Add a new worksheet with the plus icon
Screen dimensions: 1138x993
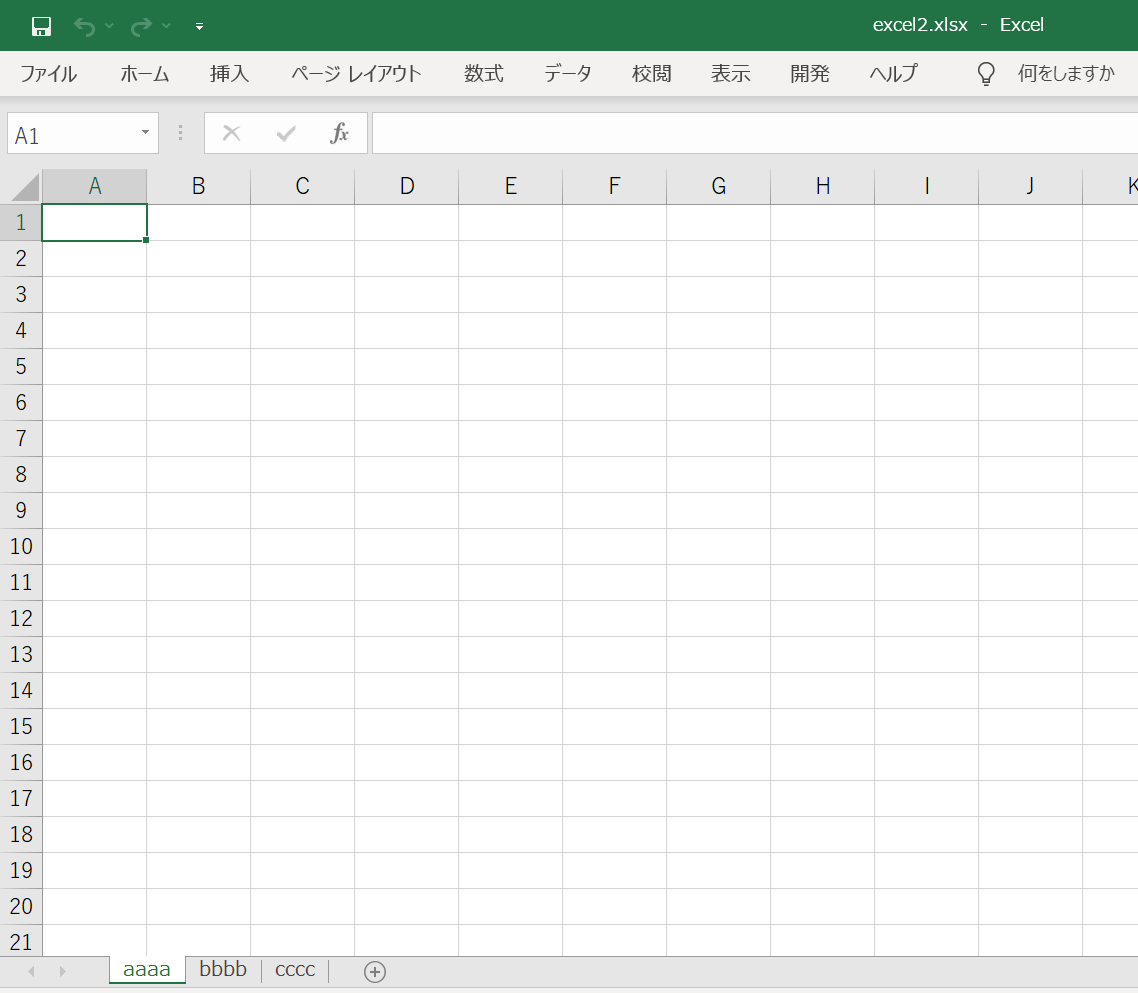375,970
